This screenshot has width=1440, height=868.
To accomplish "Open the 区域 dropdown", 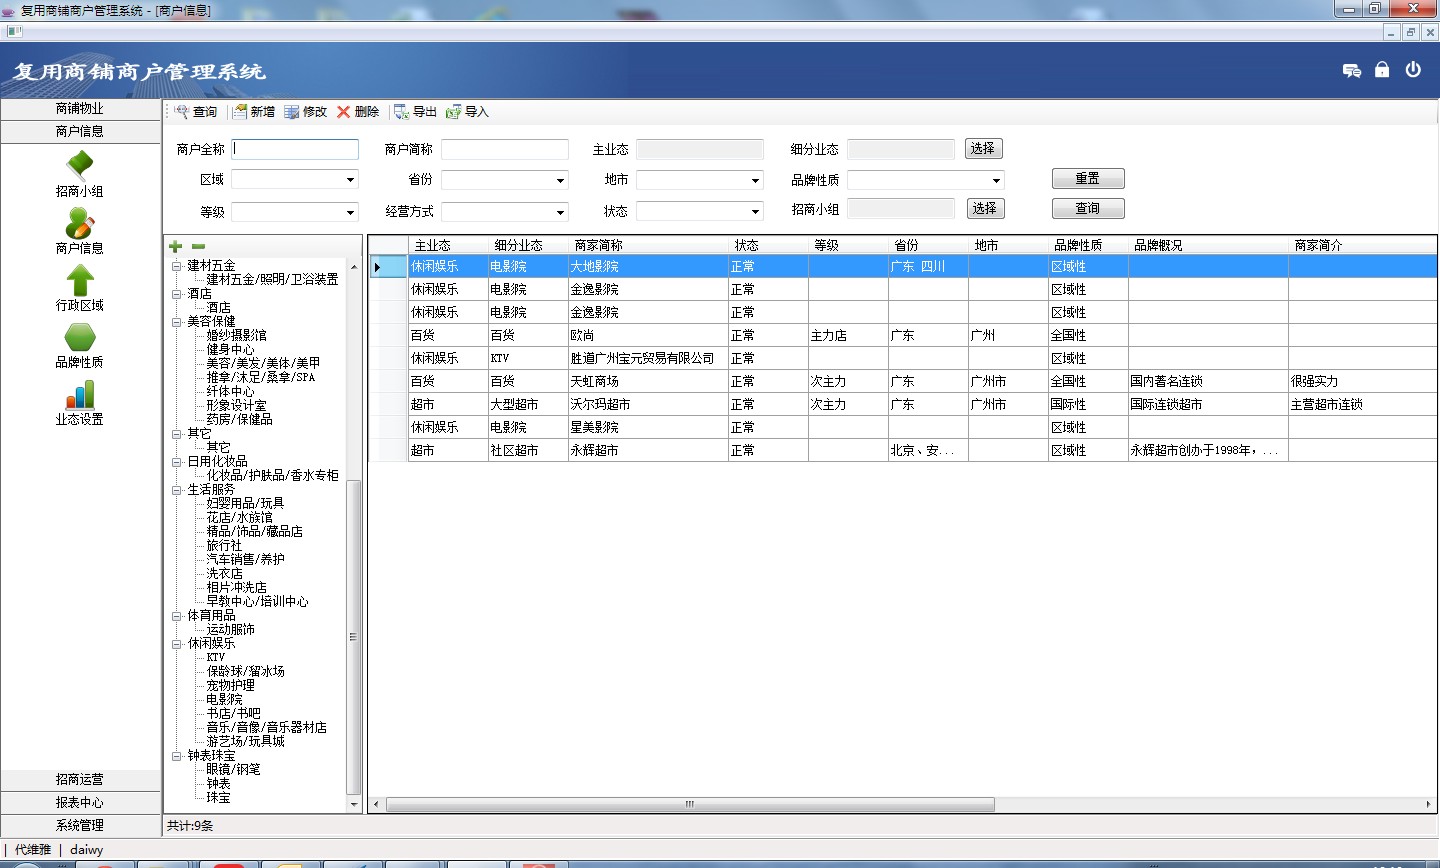I will [x=350, y=180].
